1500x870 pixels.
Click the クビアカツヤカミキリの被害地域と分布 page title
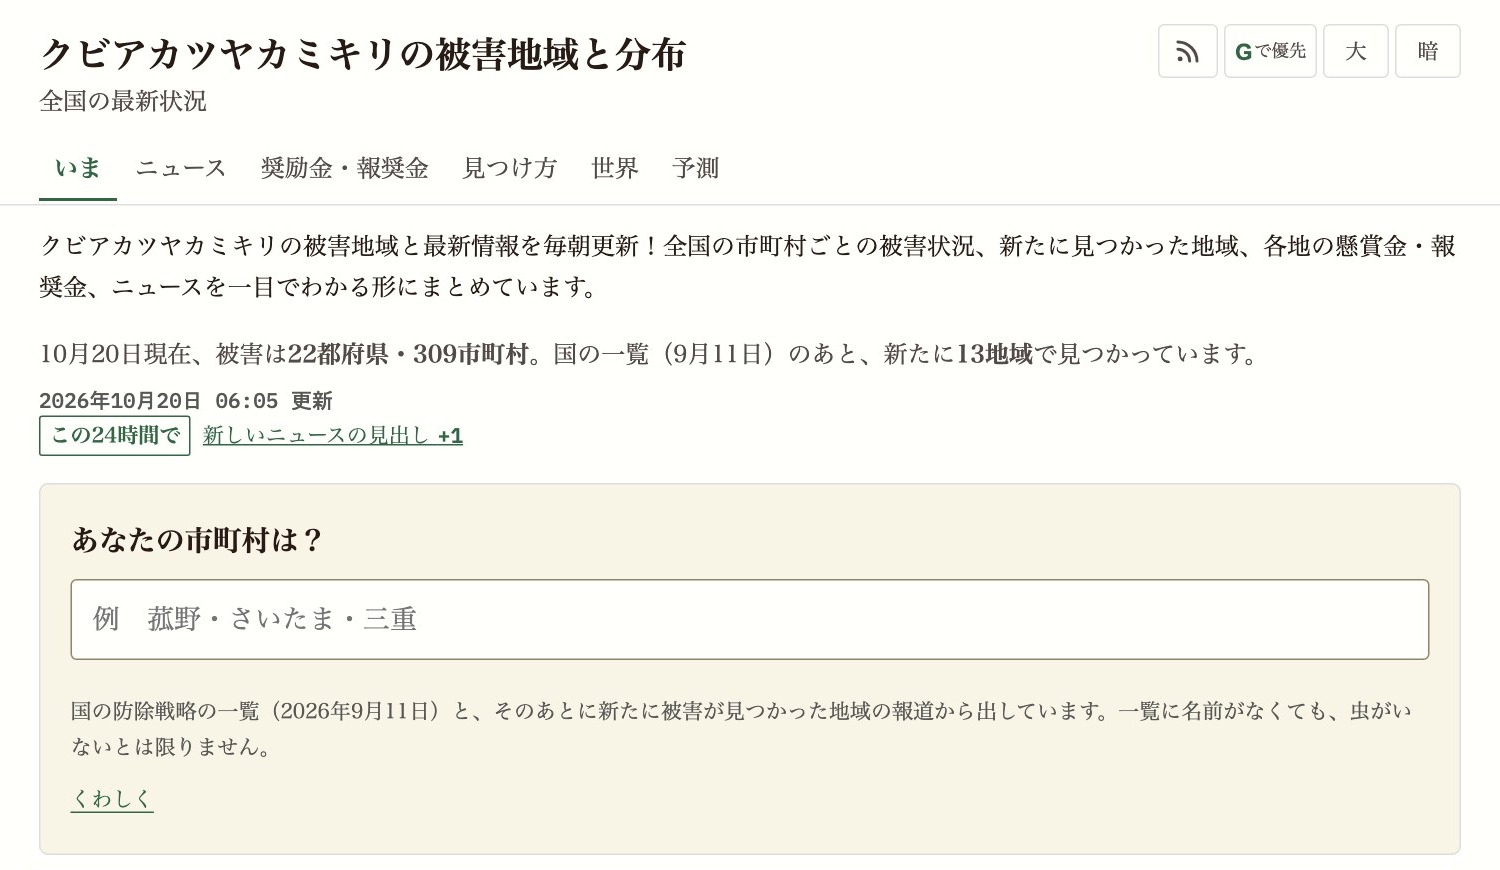click(x=363, y=54)
